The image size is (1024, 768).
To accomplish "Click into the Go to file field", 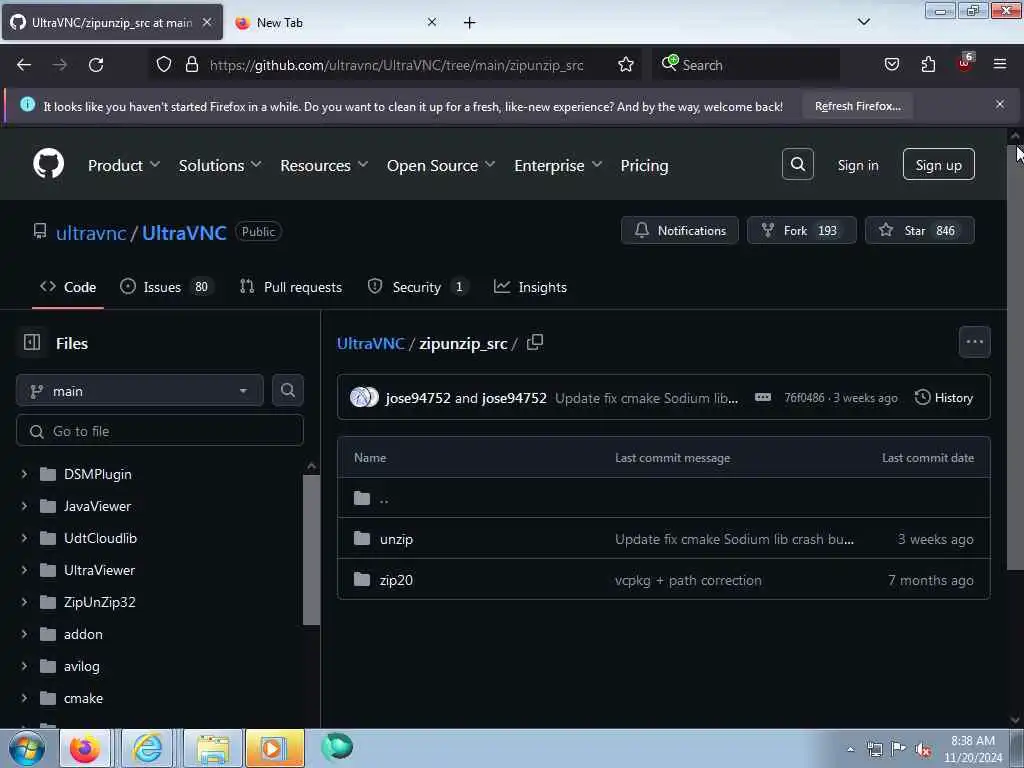I will click(x=159, y=431).
